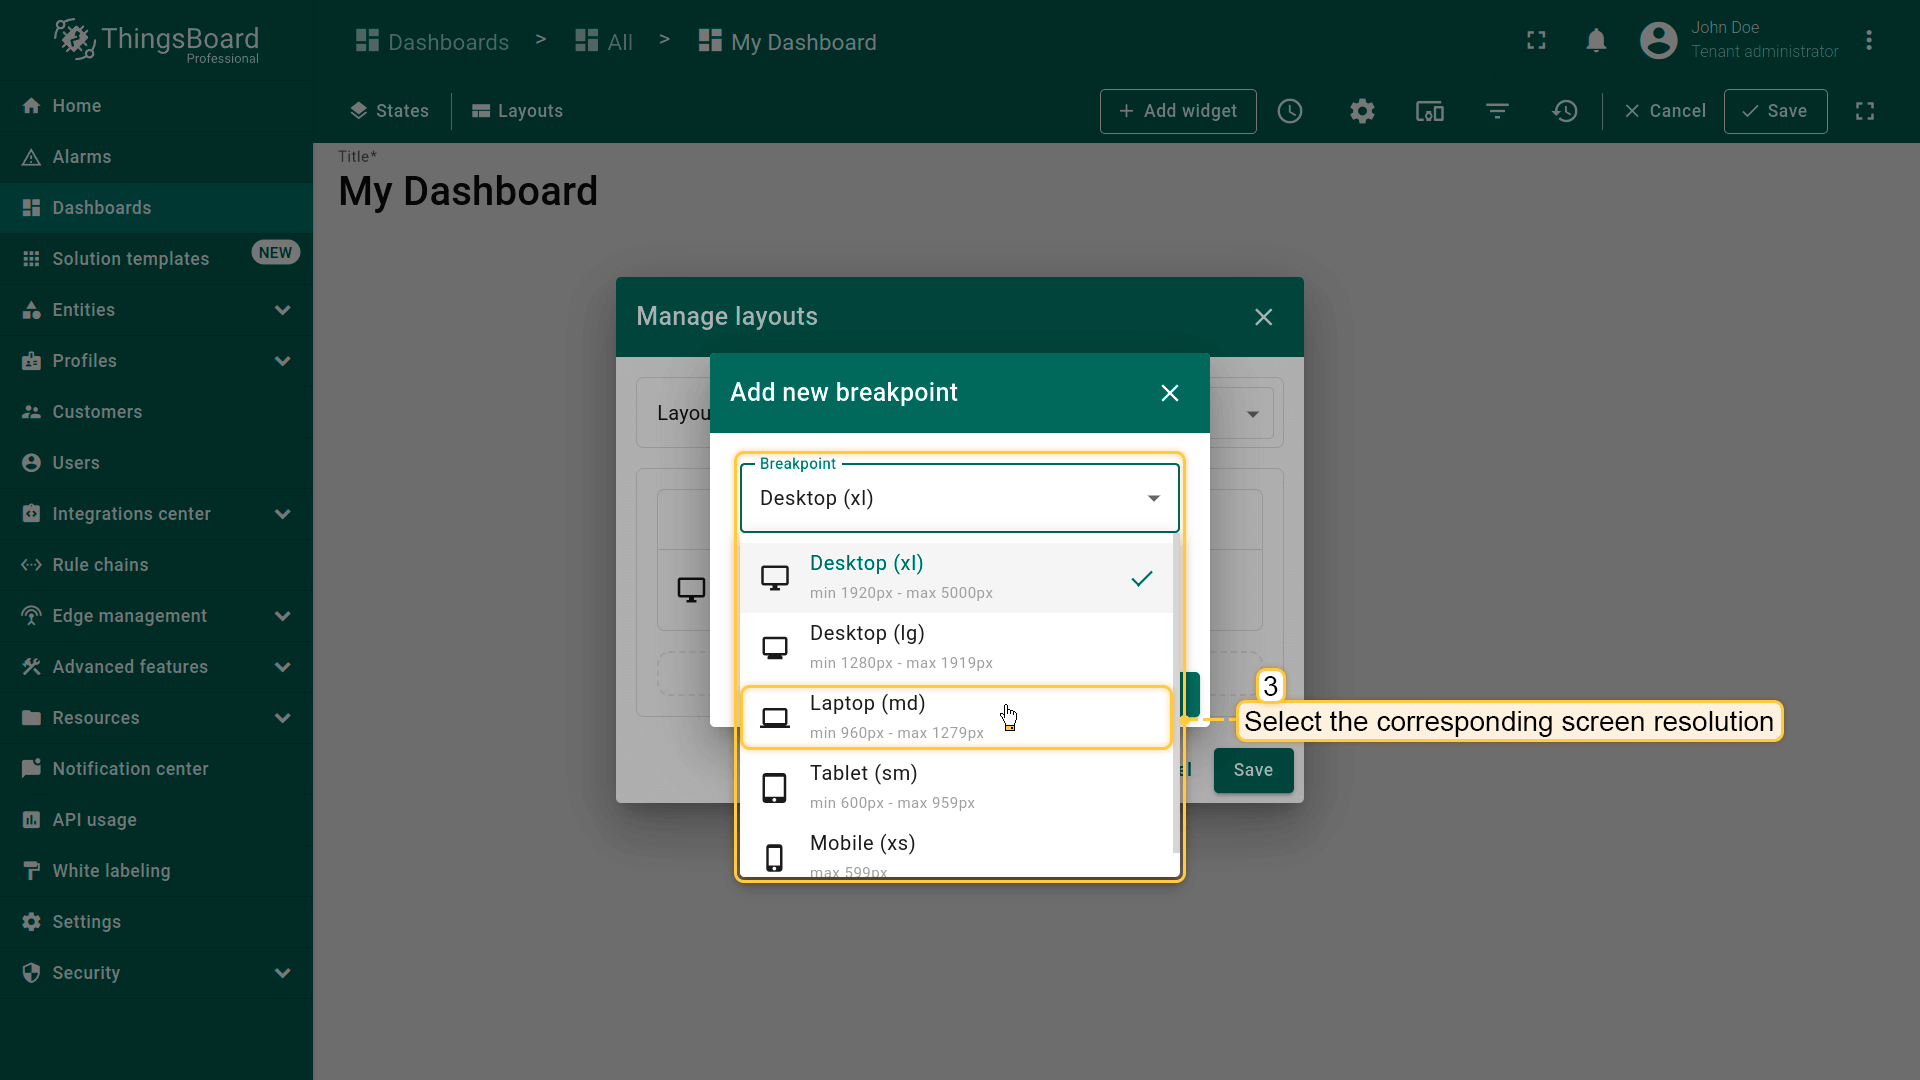Viewport: 1920px width, 1080px height.
Task: Open version control history icon
Action: (1565, 111)
